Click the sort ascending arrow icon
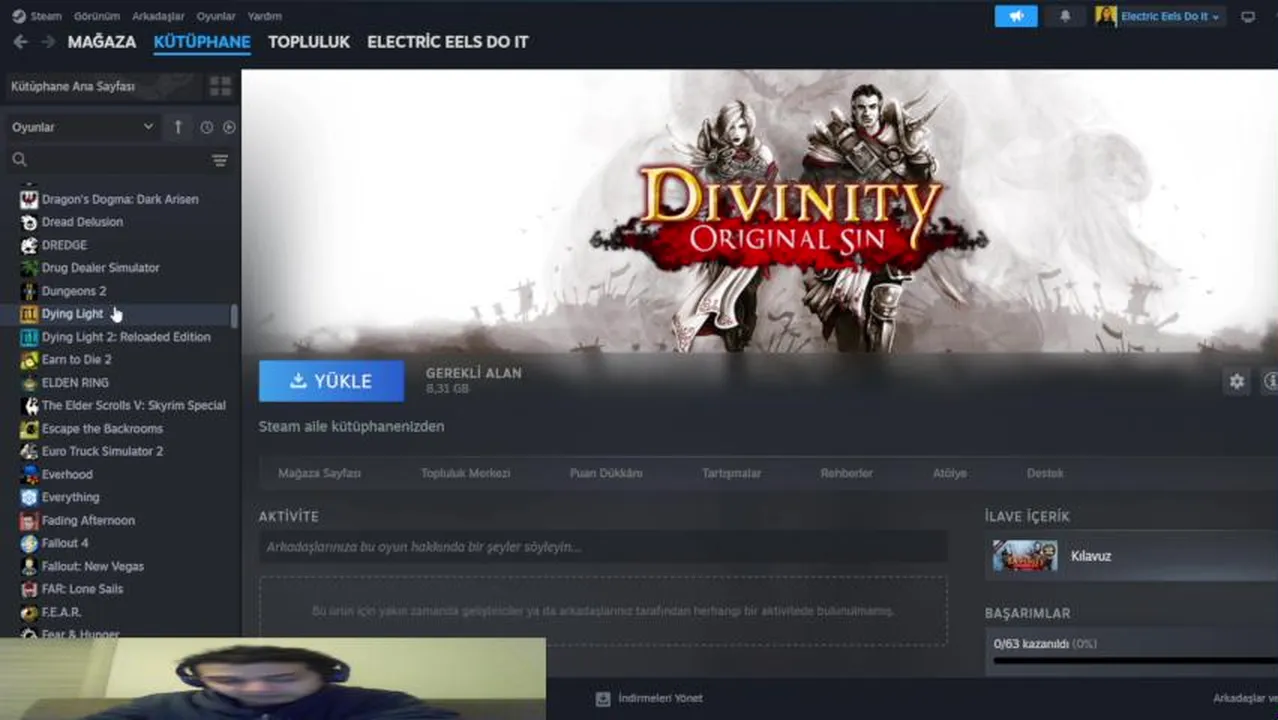The height and width of the screenshot is (720, 1278). pos(178,127)
